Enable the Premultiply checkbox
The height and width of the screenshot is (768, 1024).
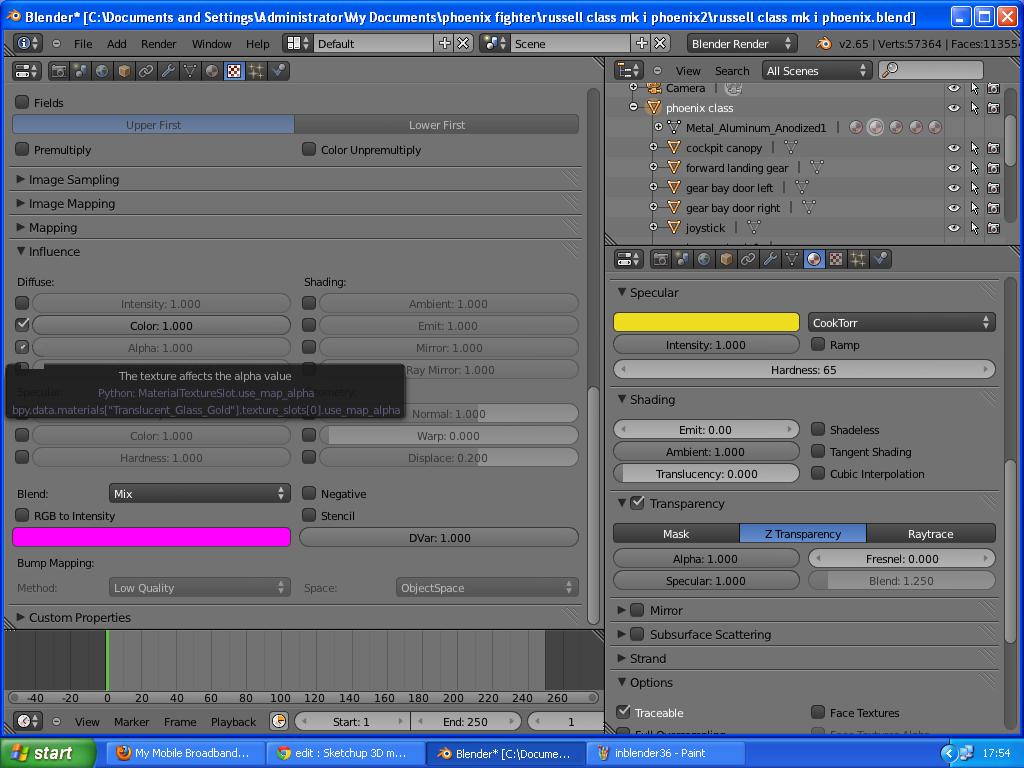[x=20, y=148]
